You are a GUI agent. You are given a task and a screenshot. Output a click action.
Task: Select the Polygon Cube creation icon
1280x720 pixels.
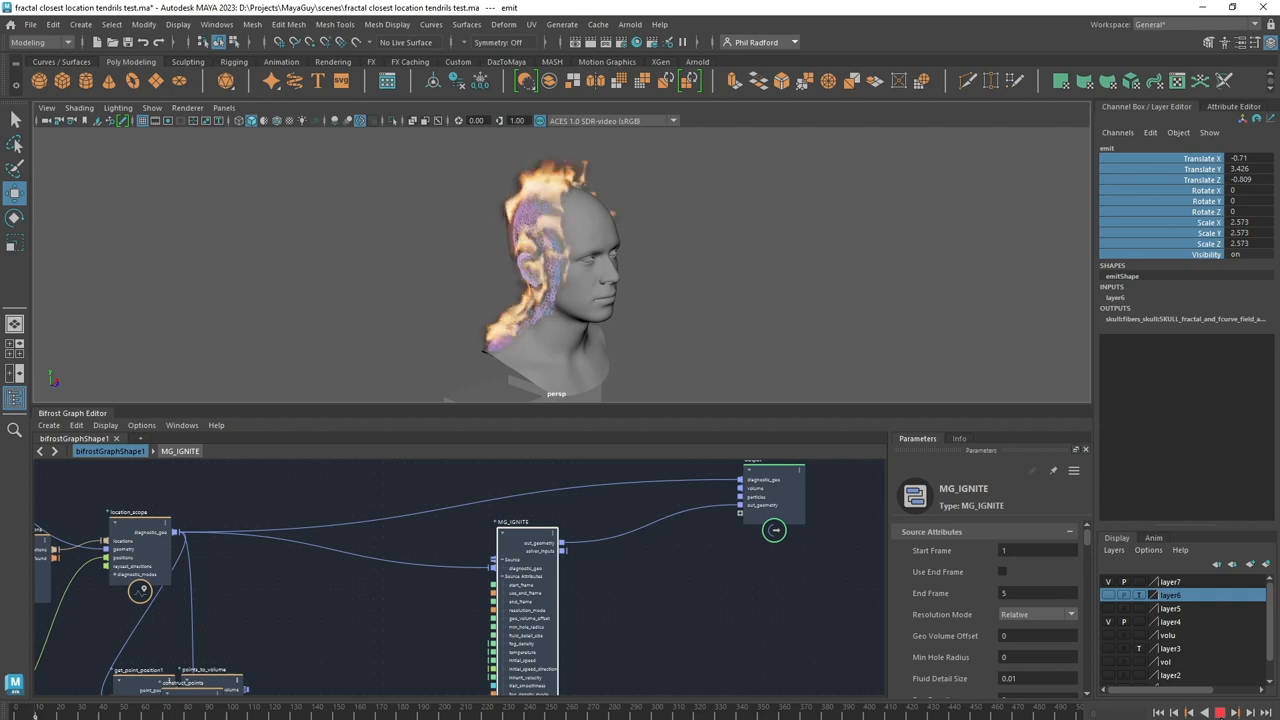[x=62, y=81]
